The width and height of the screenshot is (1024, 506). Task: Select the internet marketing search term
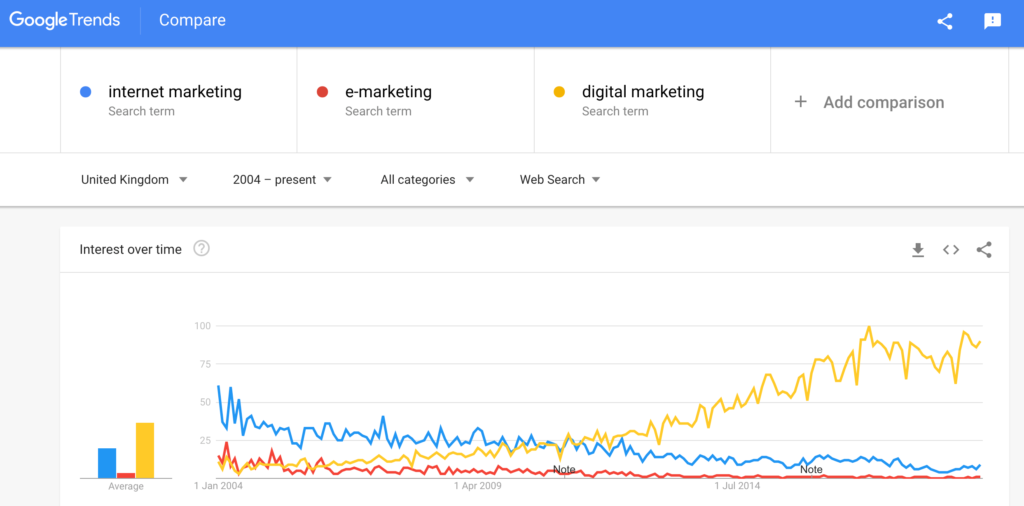coord(178,100)
